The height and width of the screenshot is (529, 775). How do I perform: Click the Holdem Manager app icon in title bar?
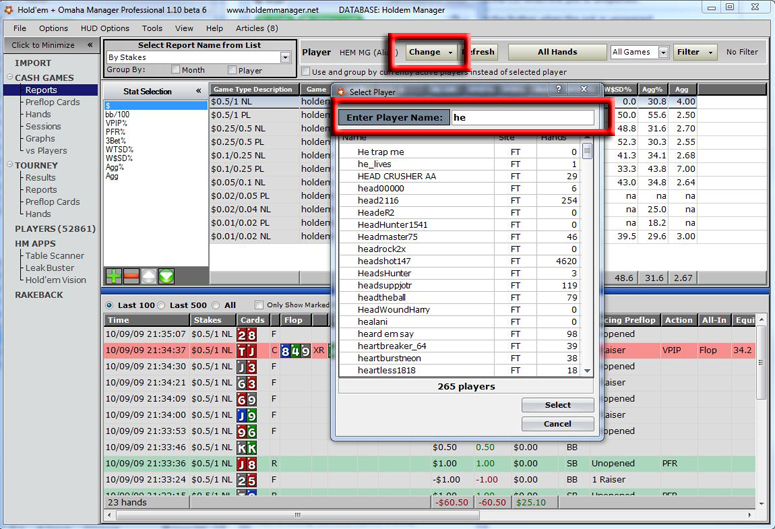tap(8, 9)
